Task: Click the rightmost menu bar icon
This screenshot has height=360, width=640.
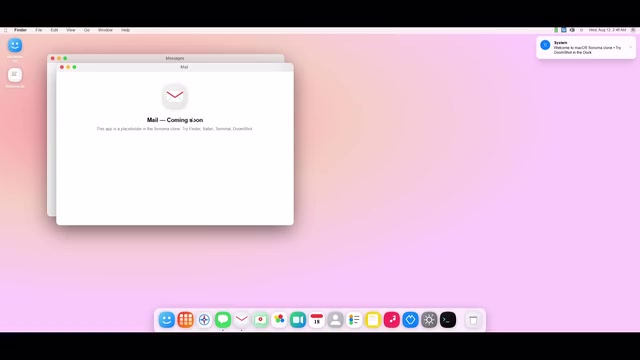Action: pyautogui.click(x=633, y=30)
